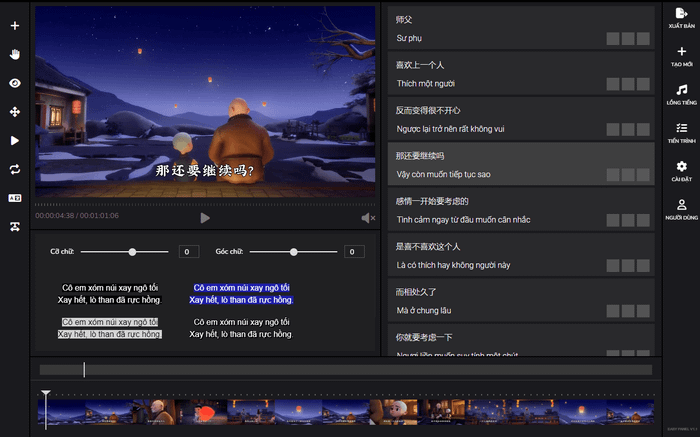Select the blue highlighted text style sample

(x=241, y=294)
